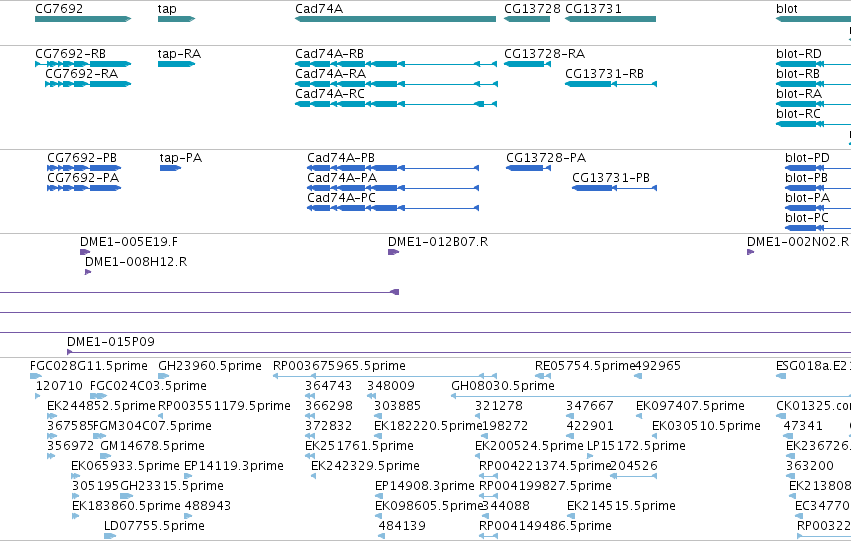Viewport: 851px width, 541px height.
Task: Click EST label EP14119.3prime
Action: 234,466
